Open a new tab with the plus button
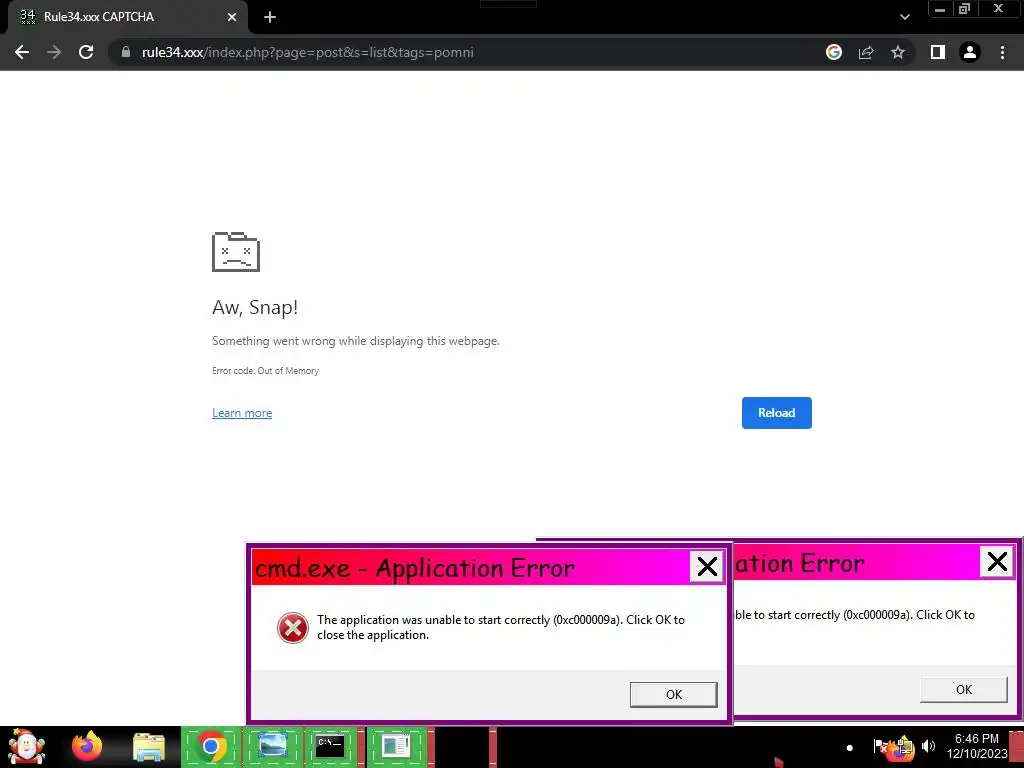This screenshot has width=1024, height=768. (270, 17)
